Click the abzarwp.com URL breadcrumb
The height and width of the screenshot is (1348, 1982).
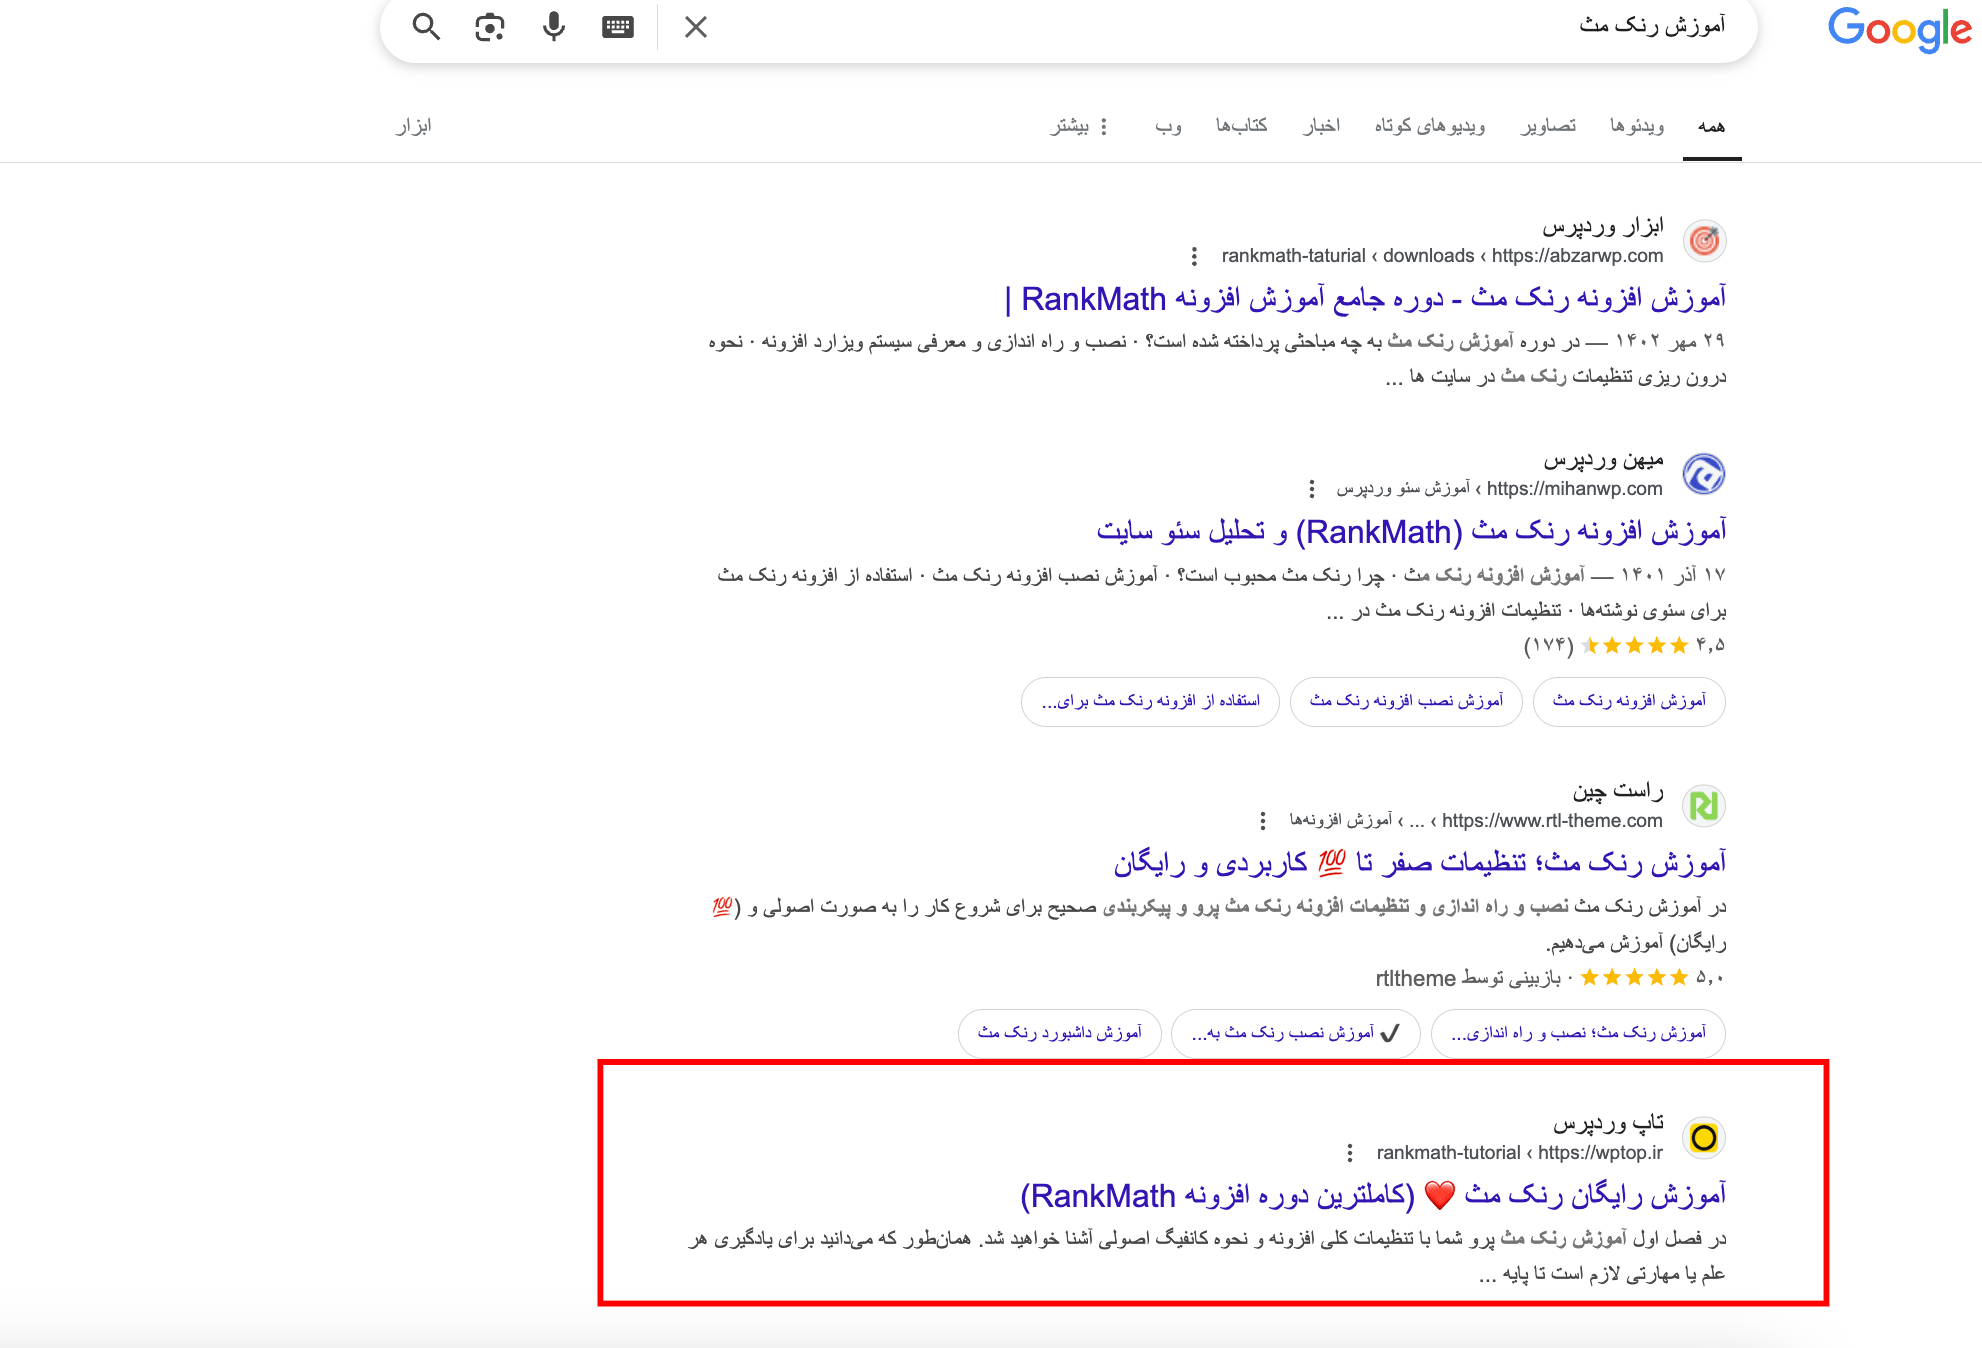[x=1443, y=256]
